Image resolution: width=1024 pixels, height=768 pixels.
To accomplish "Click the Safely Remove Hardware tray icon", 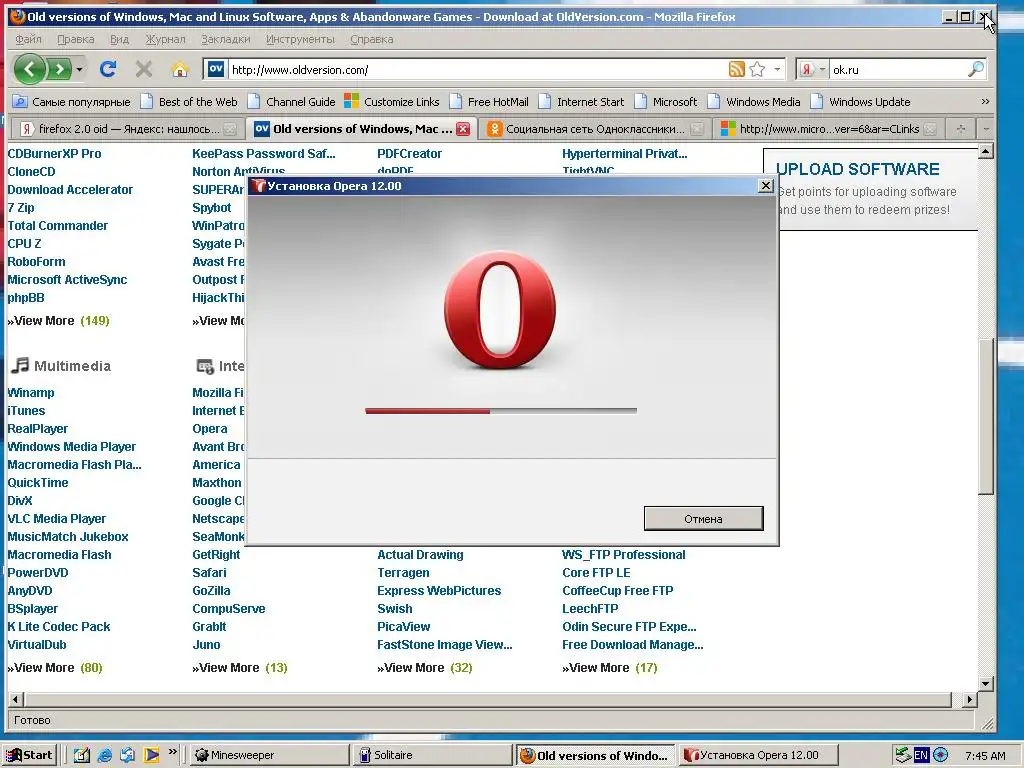I will pos(903,755).
